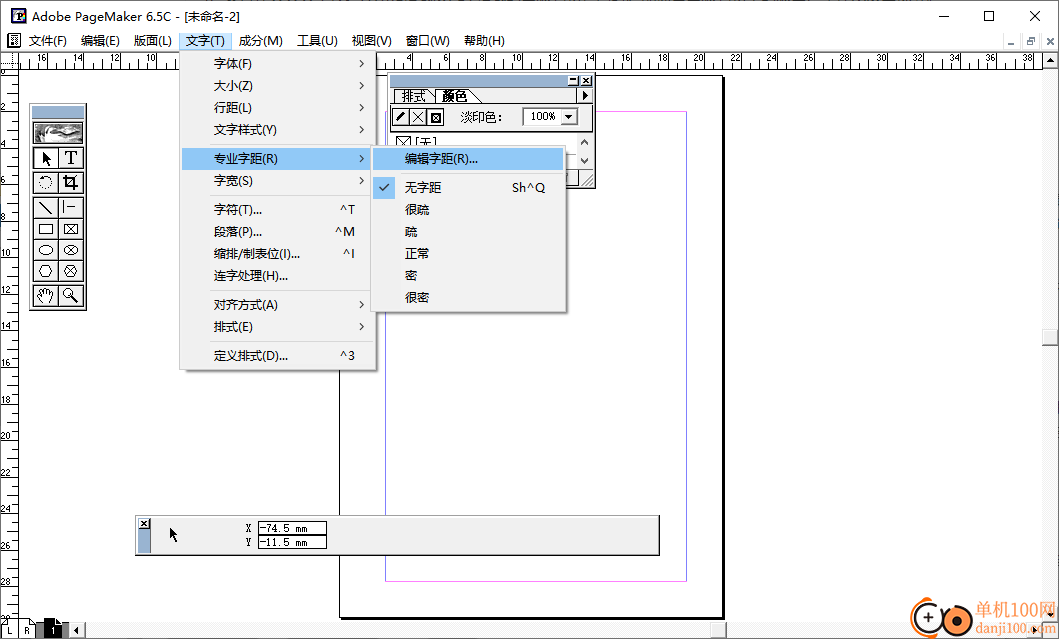Viewport: 1059px width, 639px height.
Task: Switch to the 排式 palette tab
Action: click(x=413, y=96)
